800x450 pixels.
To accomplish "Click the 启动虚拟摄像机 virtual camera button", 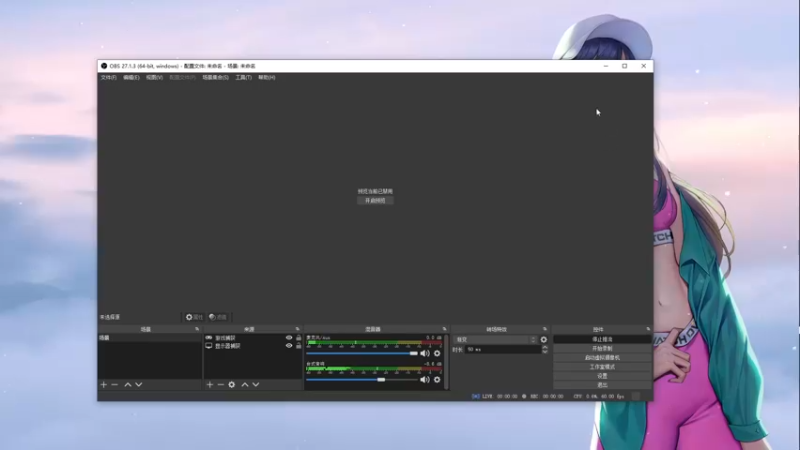I will (603, 358).
